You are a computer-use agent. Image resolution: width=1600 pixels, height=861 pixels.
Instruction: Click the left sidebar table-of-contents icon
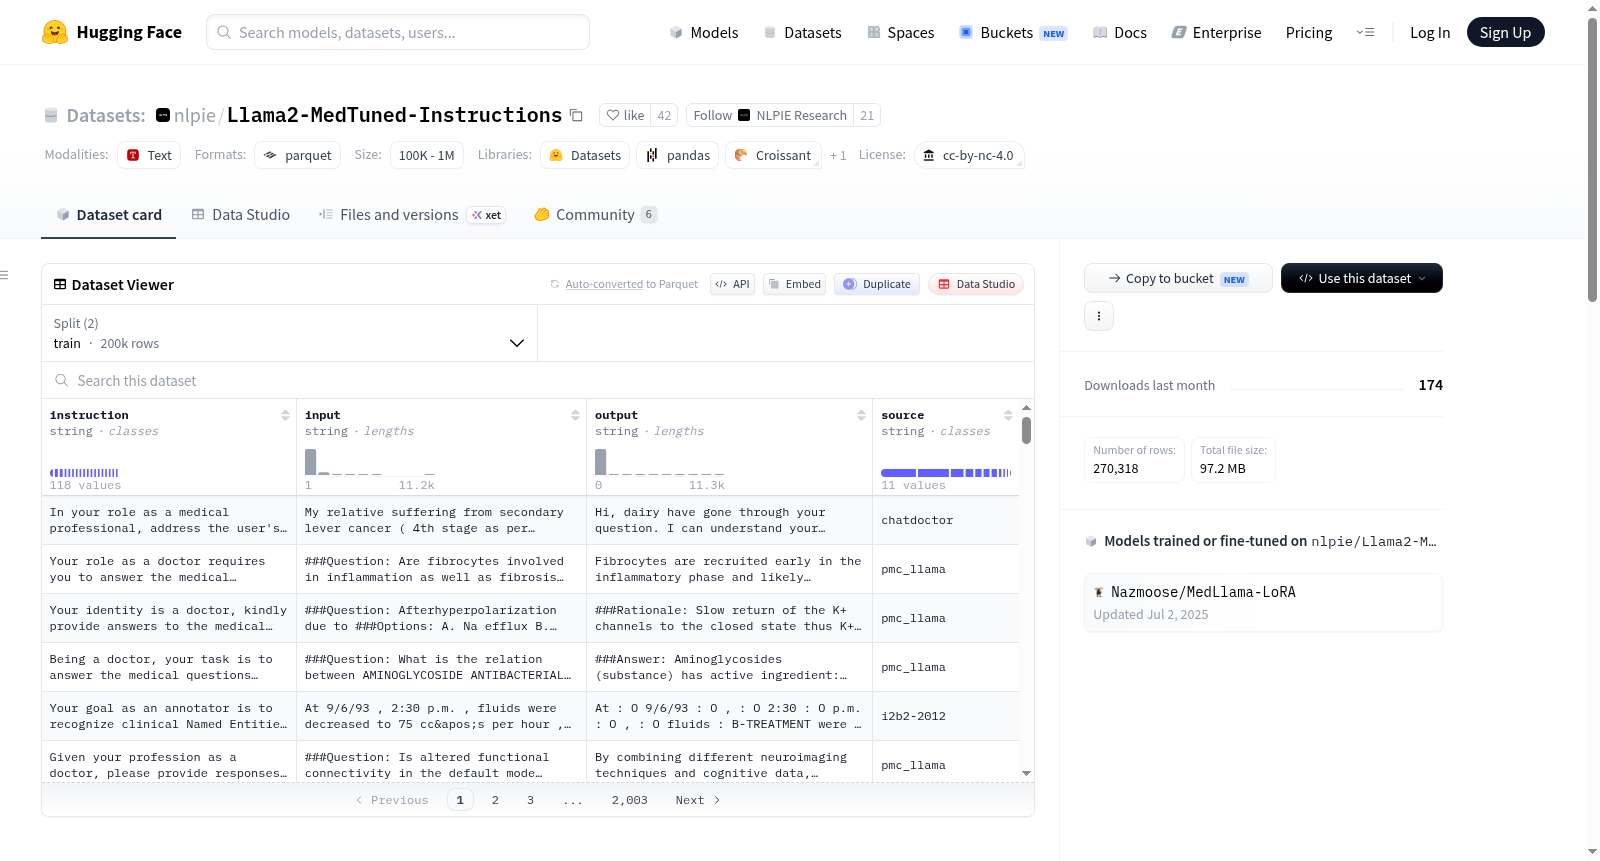pyautogui.click(x=5, y=275)
